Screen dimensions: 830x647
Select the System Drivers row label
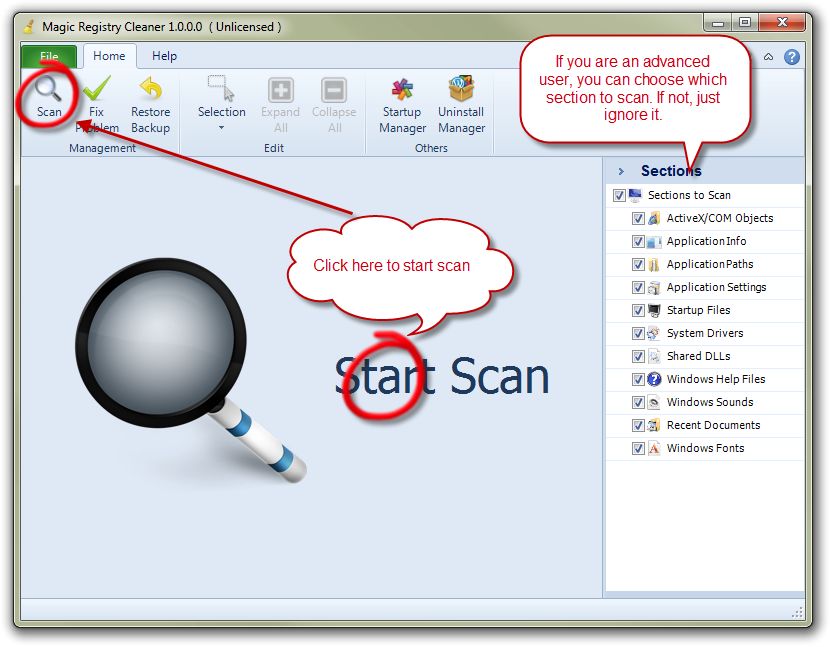point(705,333)
